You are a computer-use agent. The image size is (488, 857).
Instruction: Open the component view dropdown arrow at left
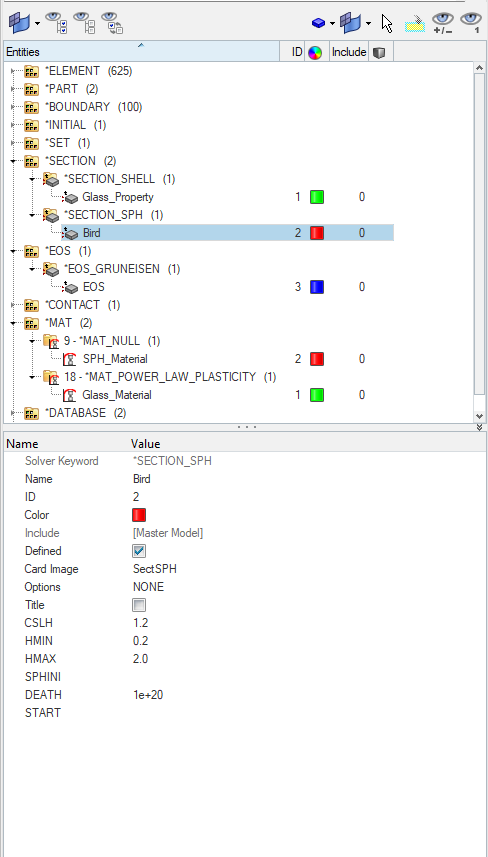coord(37,24)
